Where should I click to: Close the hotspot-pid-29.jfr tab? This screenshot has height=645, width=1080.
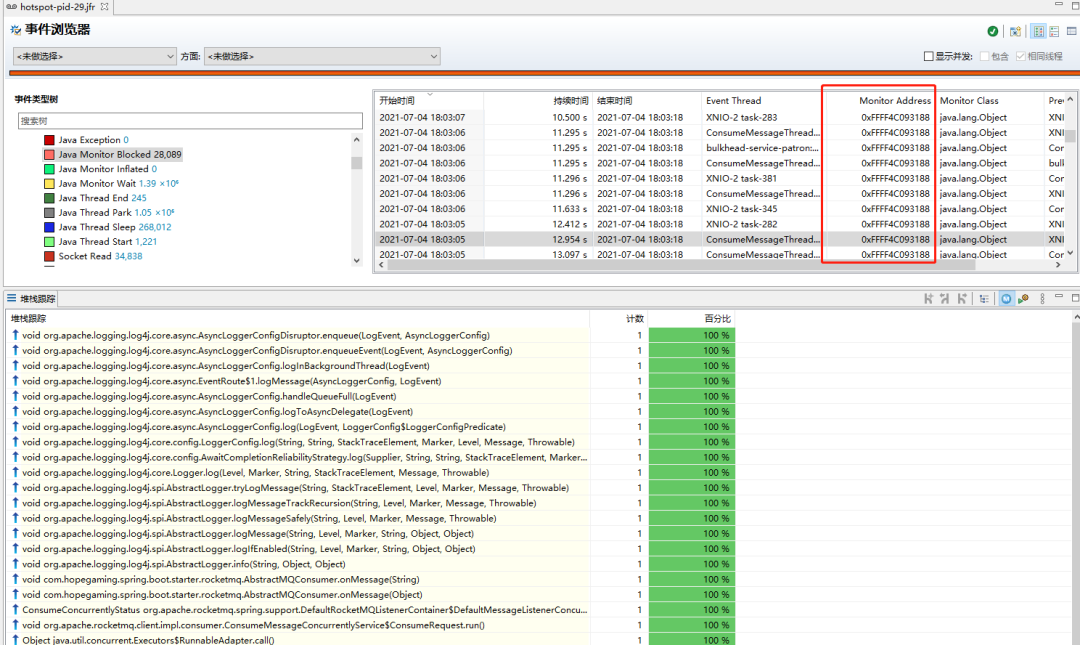104,6
